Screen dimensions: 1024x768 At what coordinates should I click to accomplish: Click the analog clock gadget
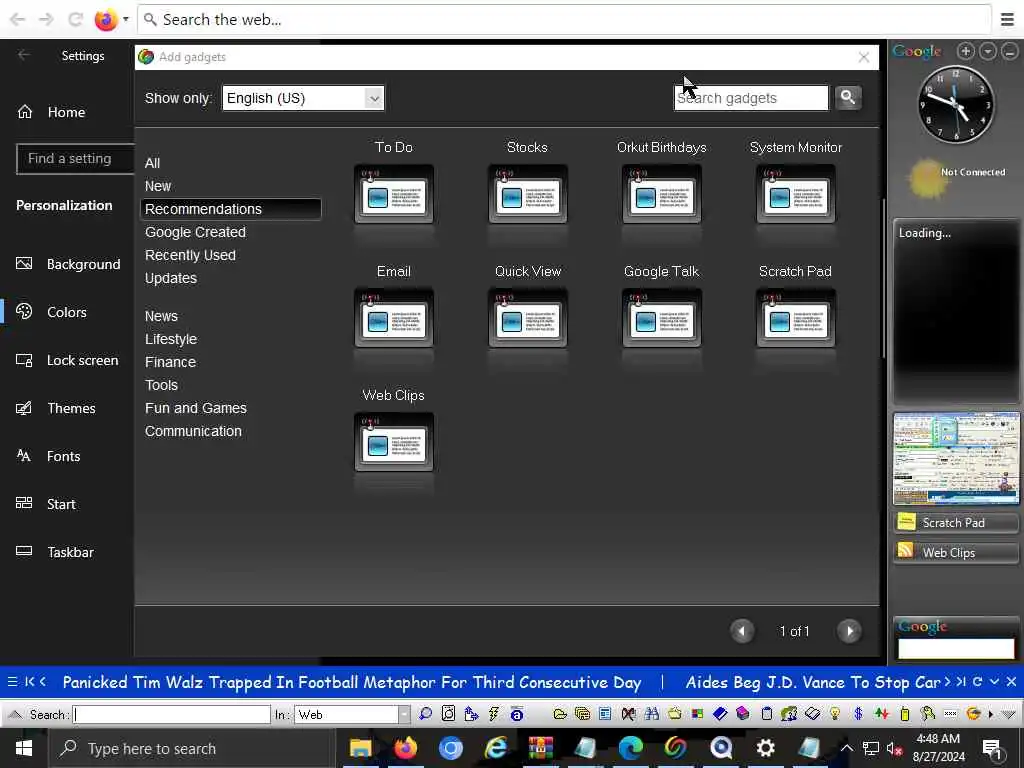click(956, 105)
